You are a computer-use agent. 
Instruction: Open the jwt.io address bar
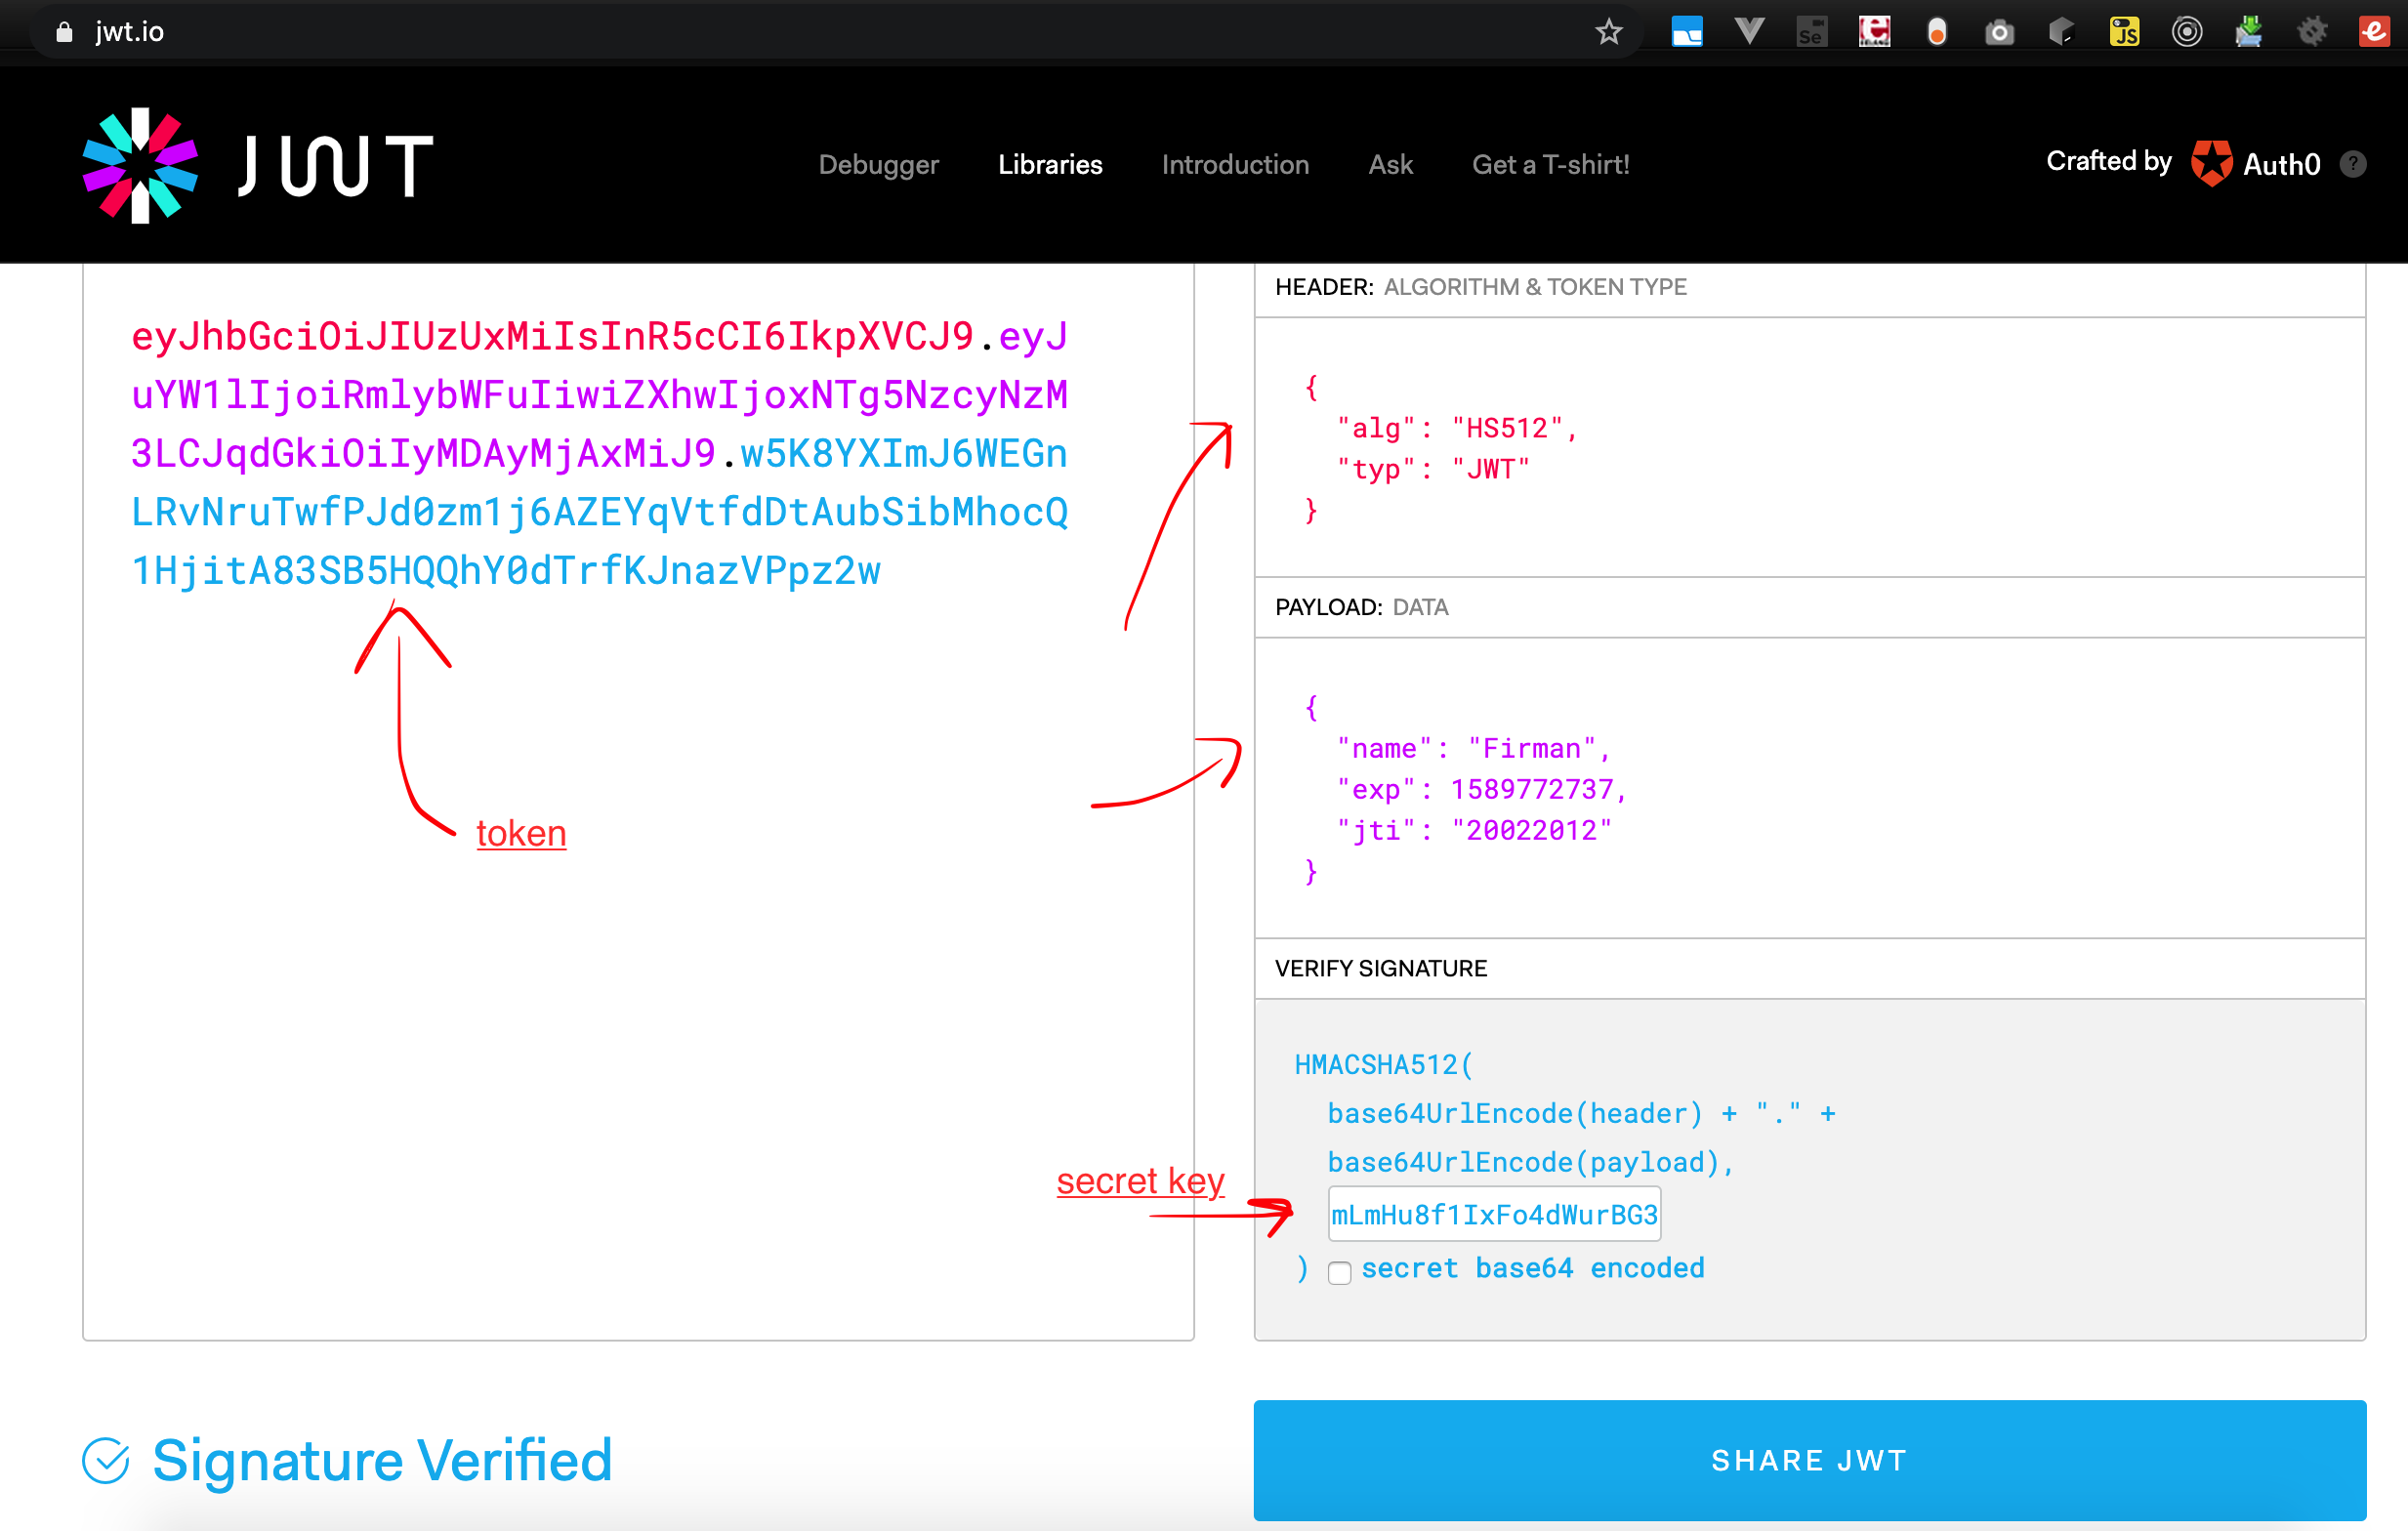pyautogui.click(x=131, y=31)
